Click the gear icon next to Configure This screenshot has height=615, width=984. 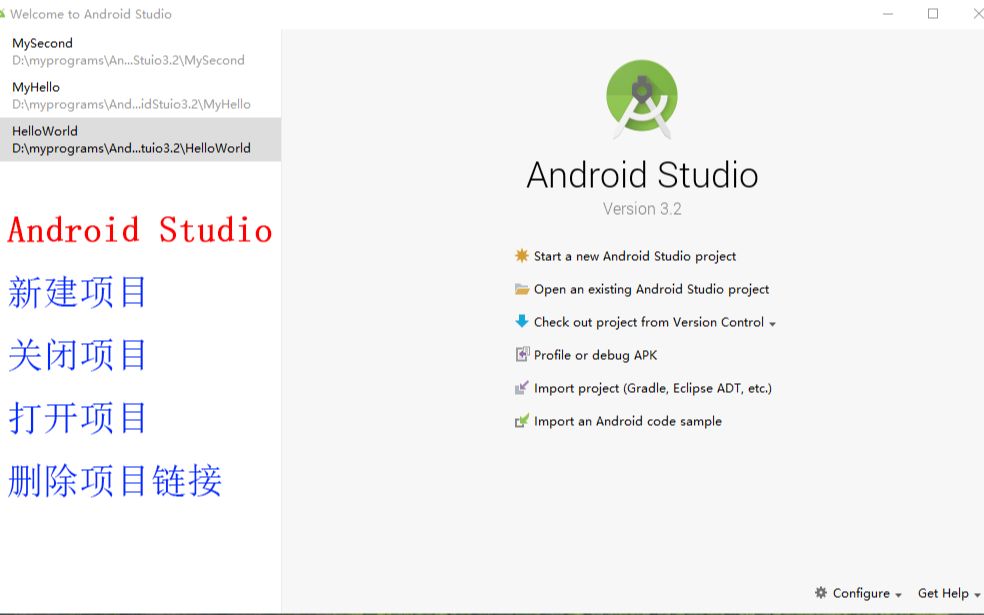pyautogui.click(x=820, y=593)
